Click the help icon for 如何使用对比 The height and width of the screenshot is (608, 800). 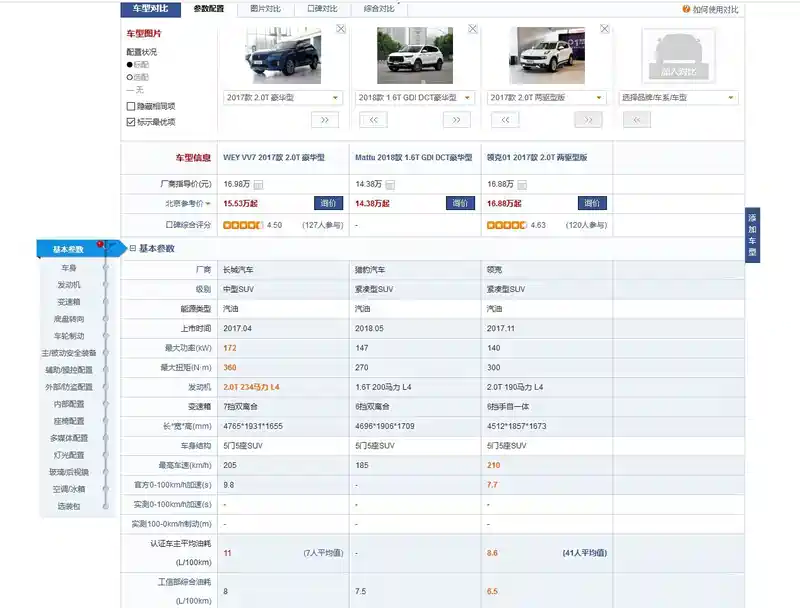click(686, 10)
